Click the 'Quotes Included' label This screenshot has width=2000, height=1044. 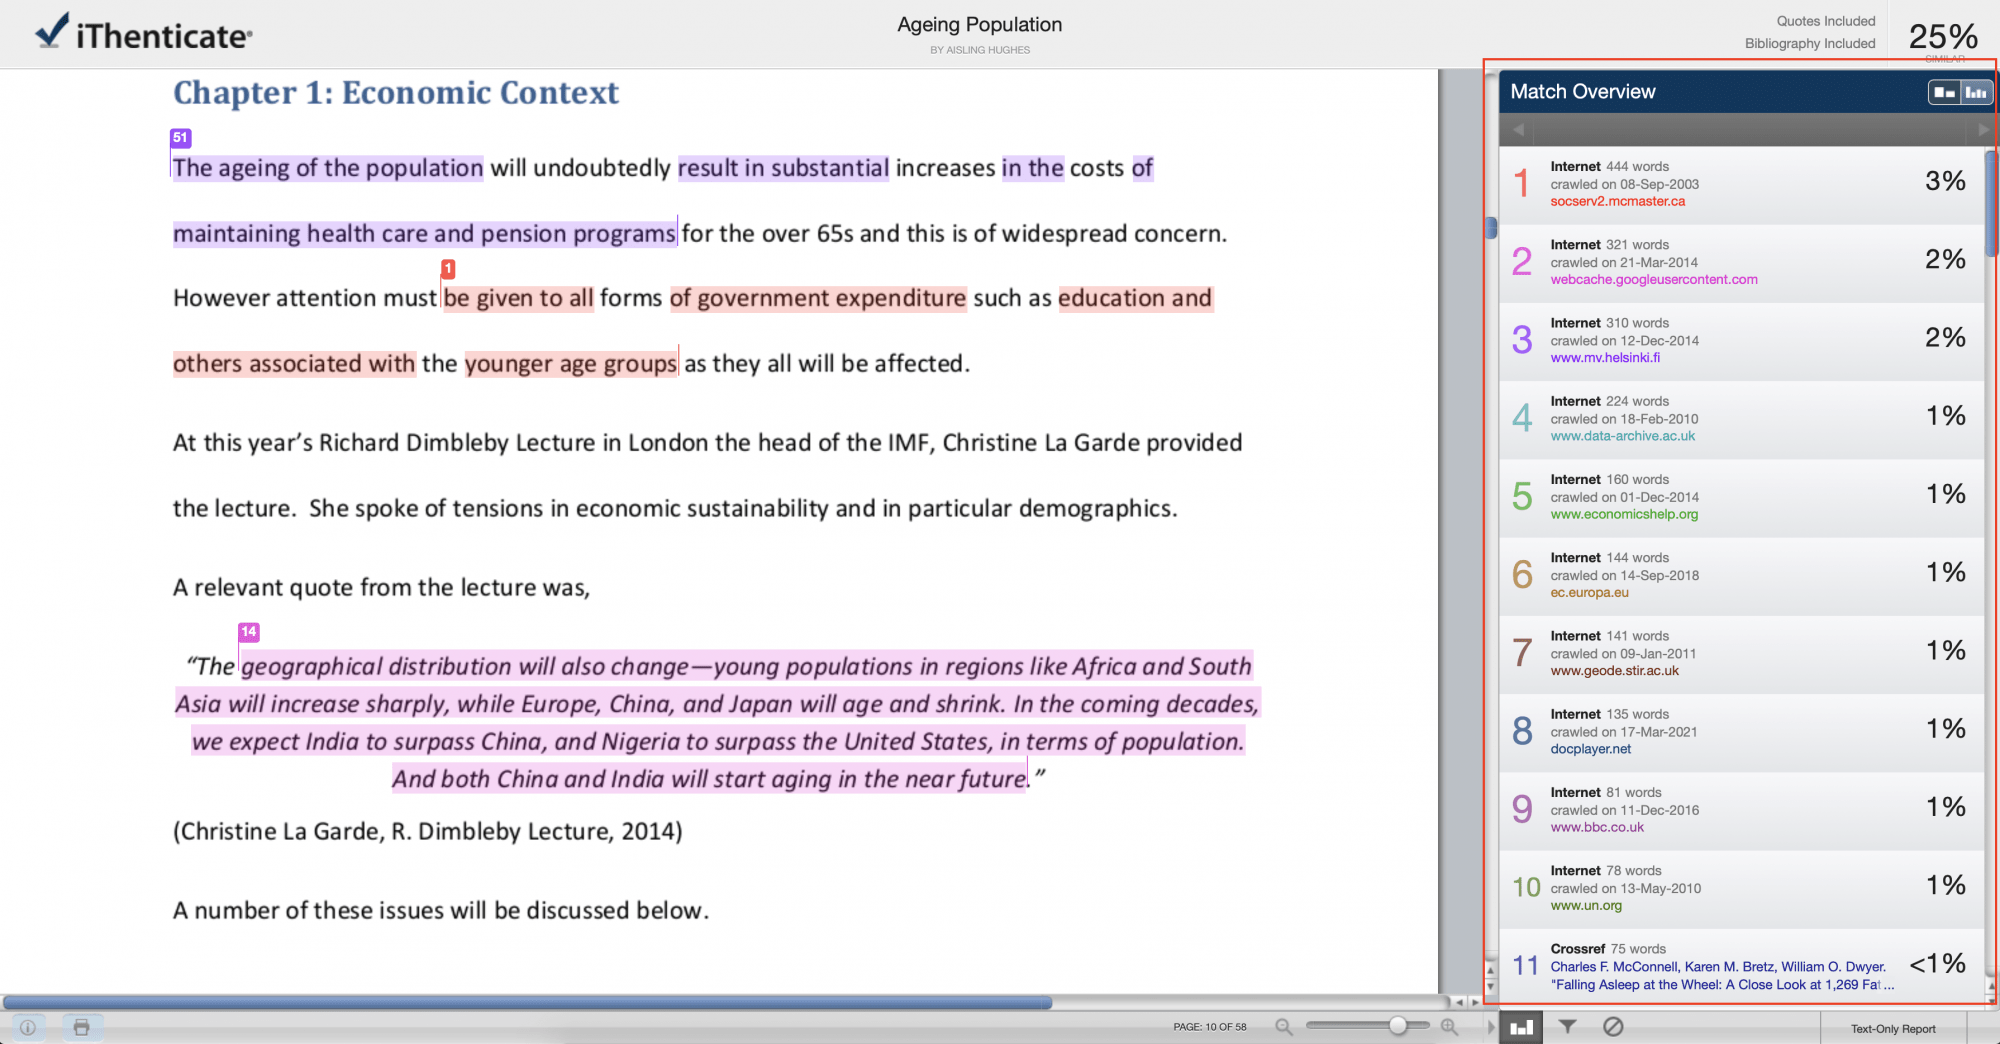point(1826,21)
